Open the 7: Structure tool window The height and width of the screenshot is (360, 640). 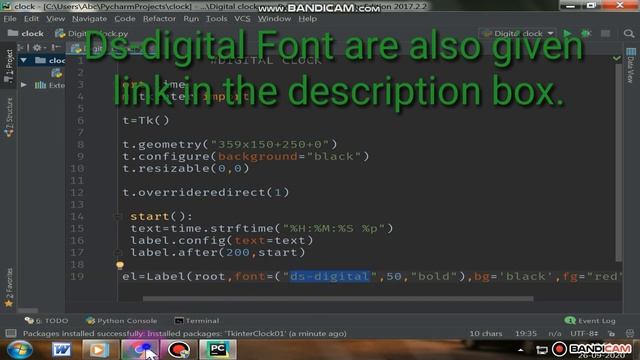(x=9, y=118)
